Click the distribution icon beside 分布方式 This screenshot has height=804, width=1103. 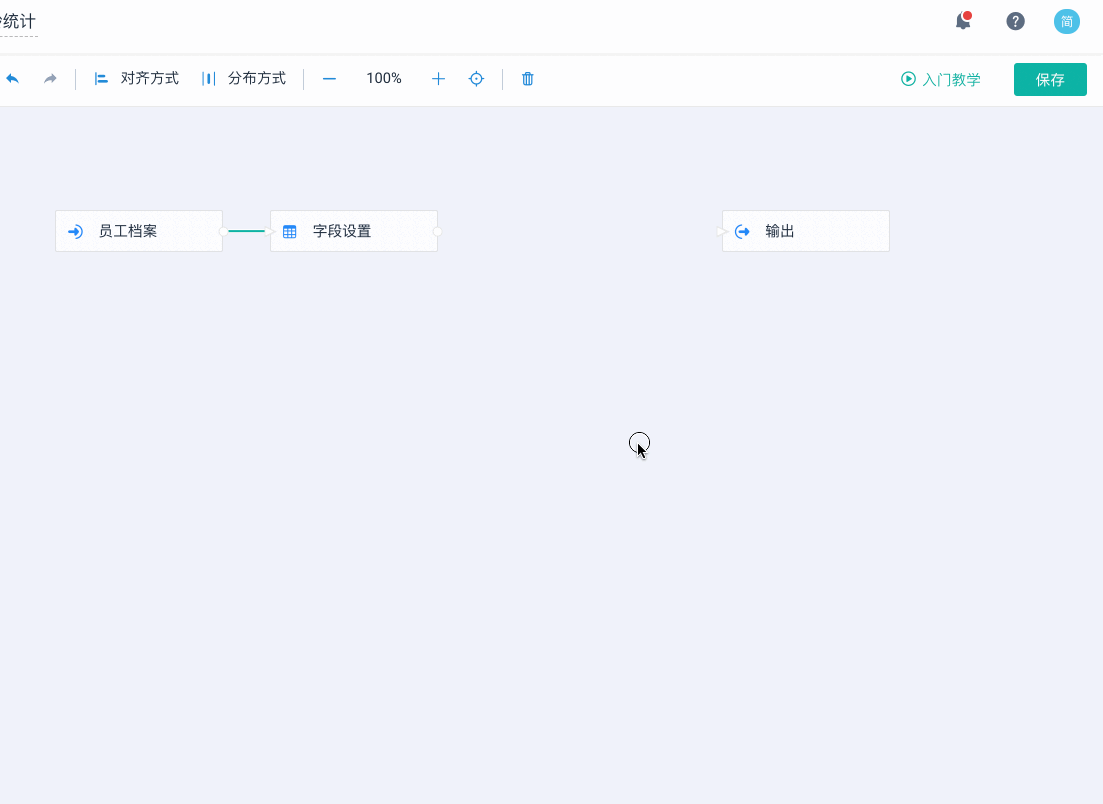208,79
